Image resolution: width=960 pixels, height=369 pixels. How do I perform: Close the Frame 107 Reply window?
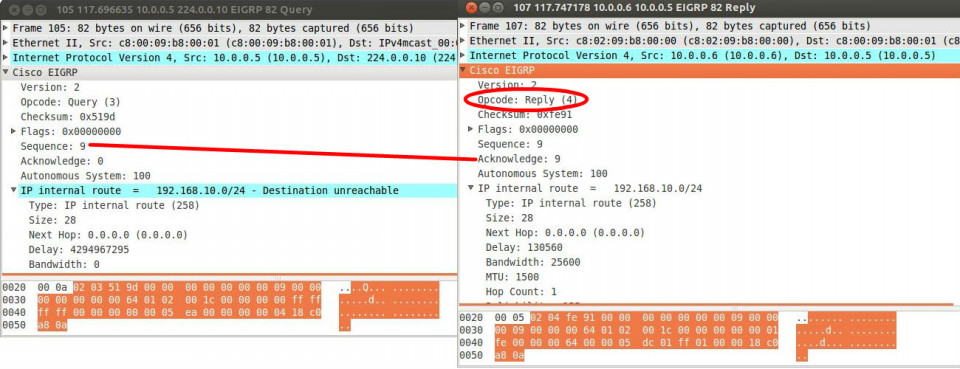point(470,8)
